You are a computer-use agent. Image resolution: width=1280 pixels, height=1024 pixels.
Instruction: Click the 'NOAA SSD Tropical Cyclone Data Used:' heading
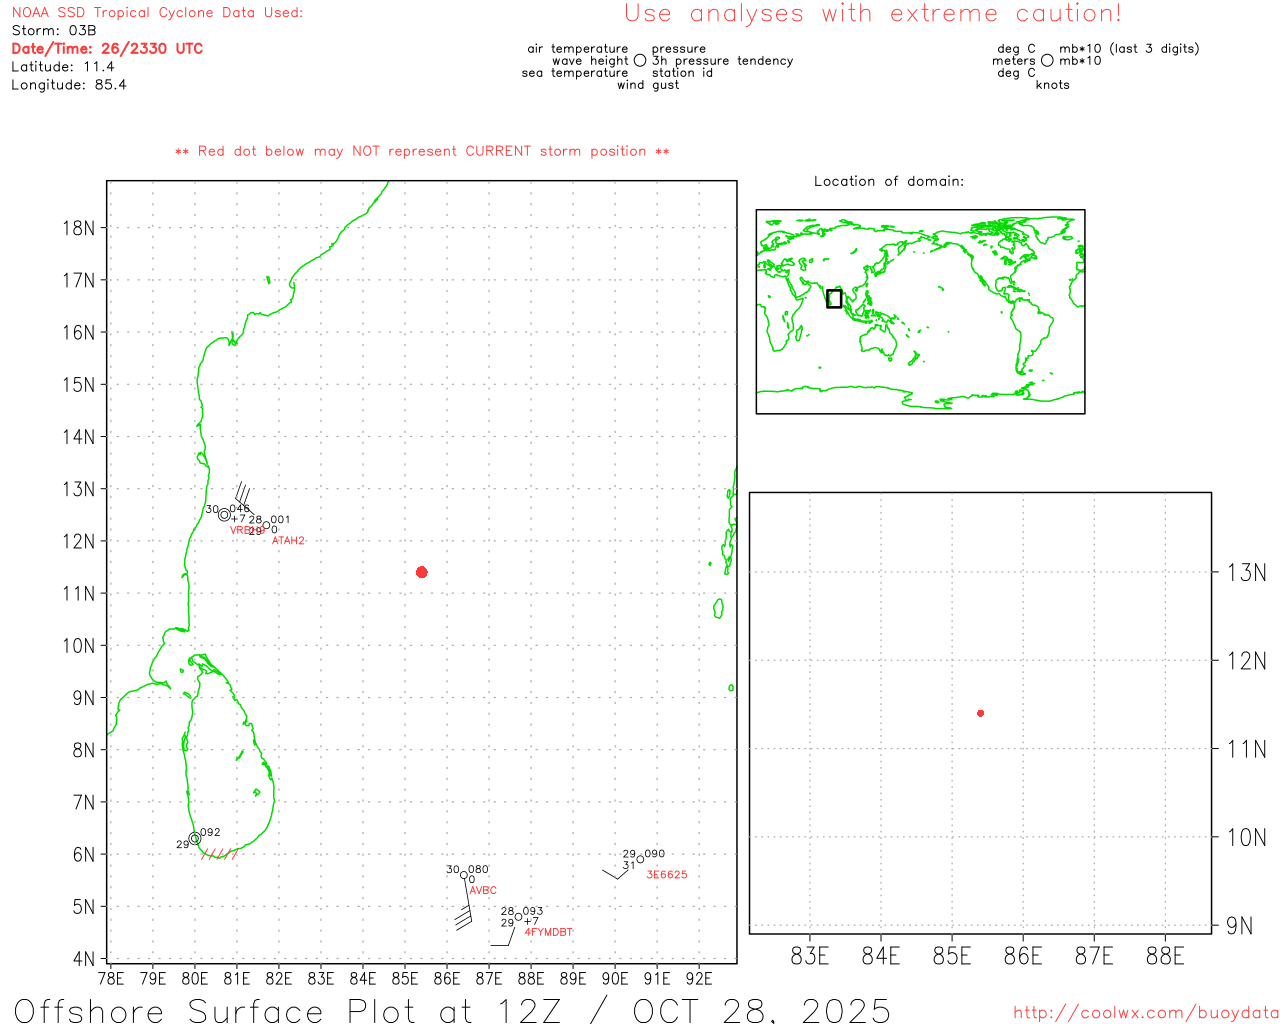point(157,13)
